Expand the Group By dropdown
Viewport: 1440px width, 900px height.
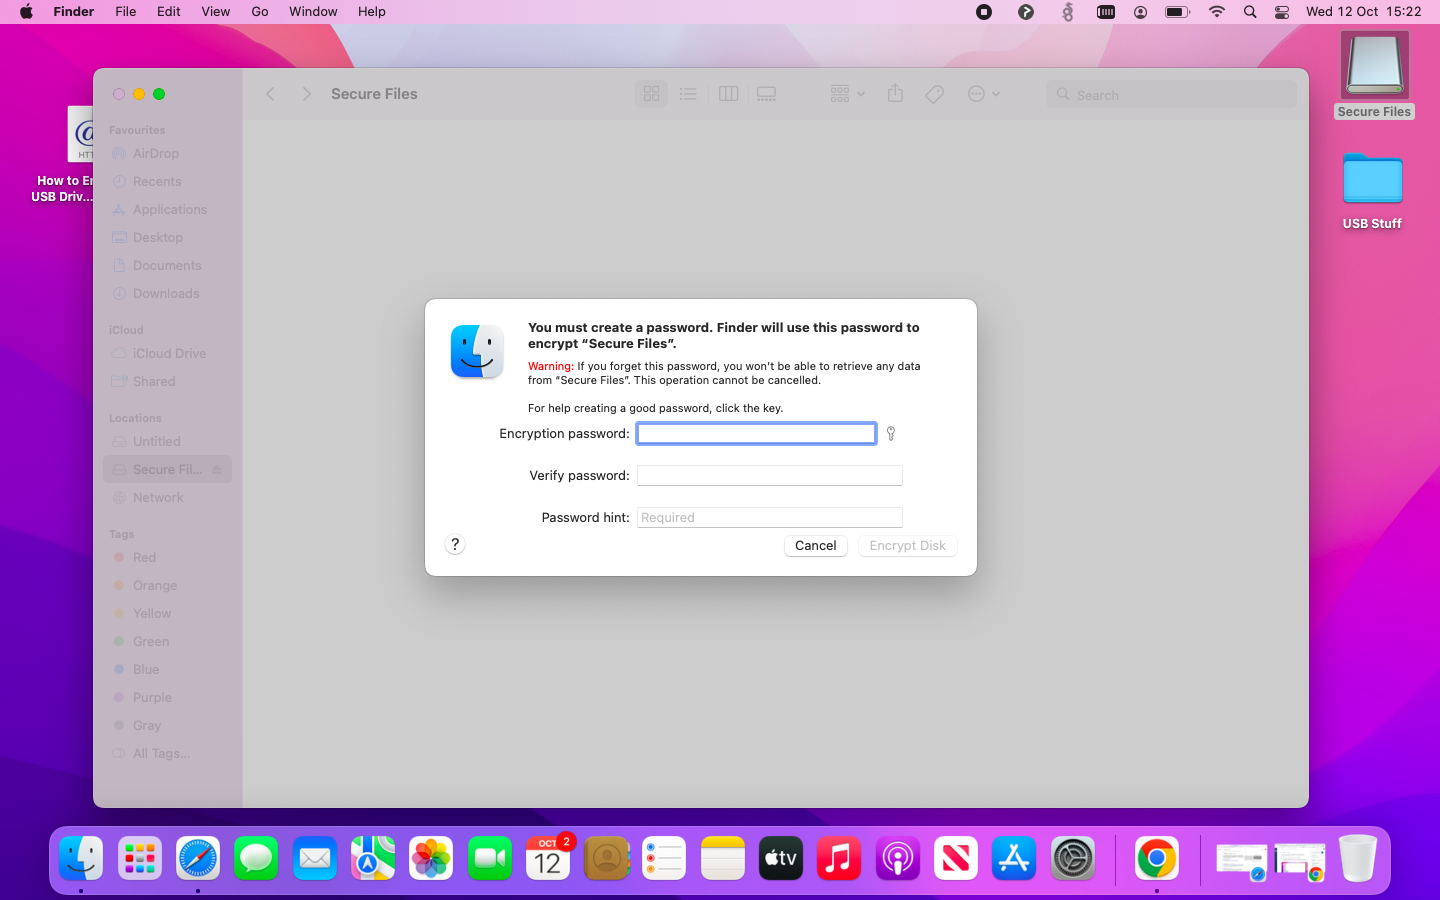(847, 94)
